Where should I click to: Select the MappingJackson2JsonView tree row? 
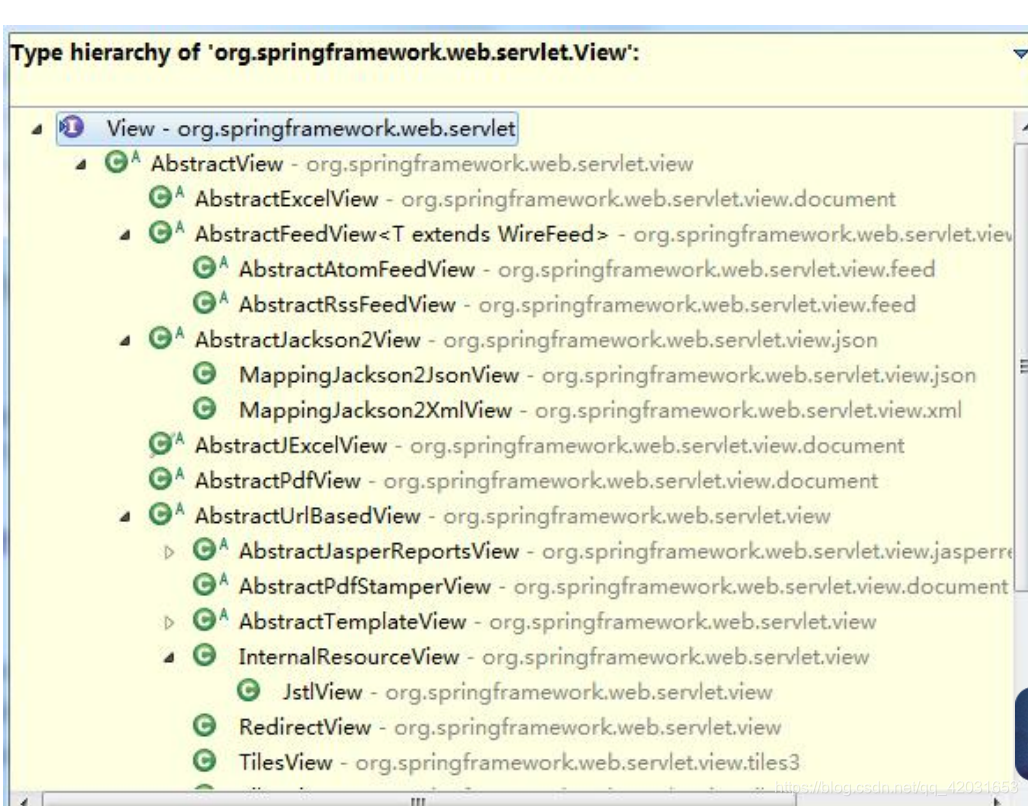[584, 374]
